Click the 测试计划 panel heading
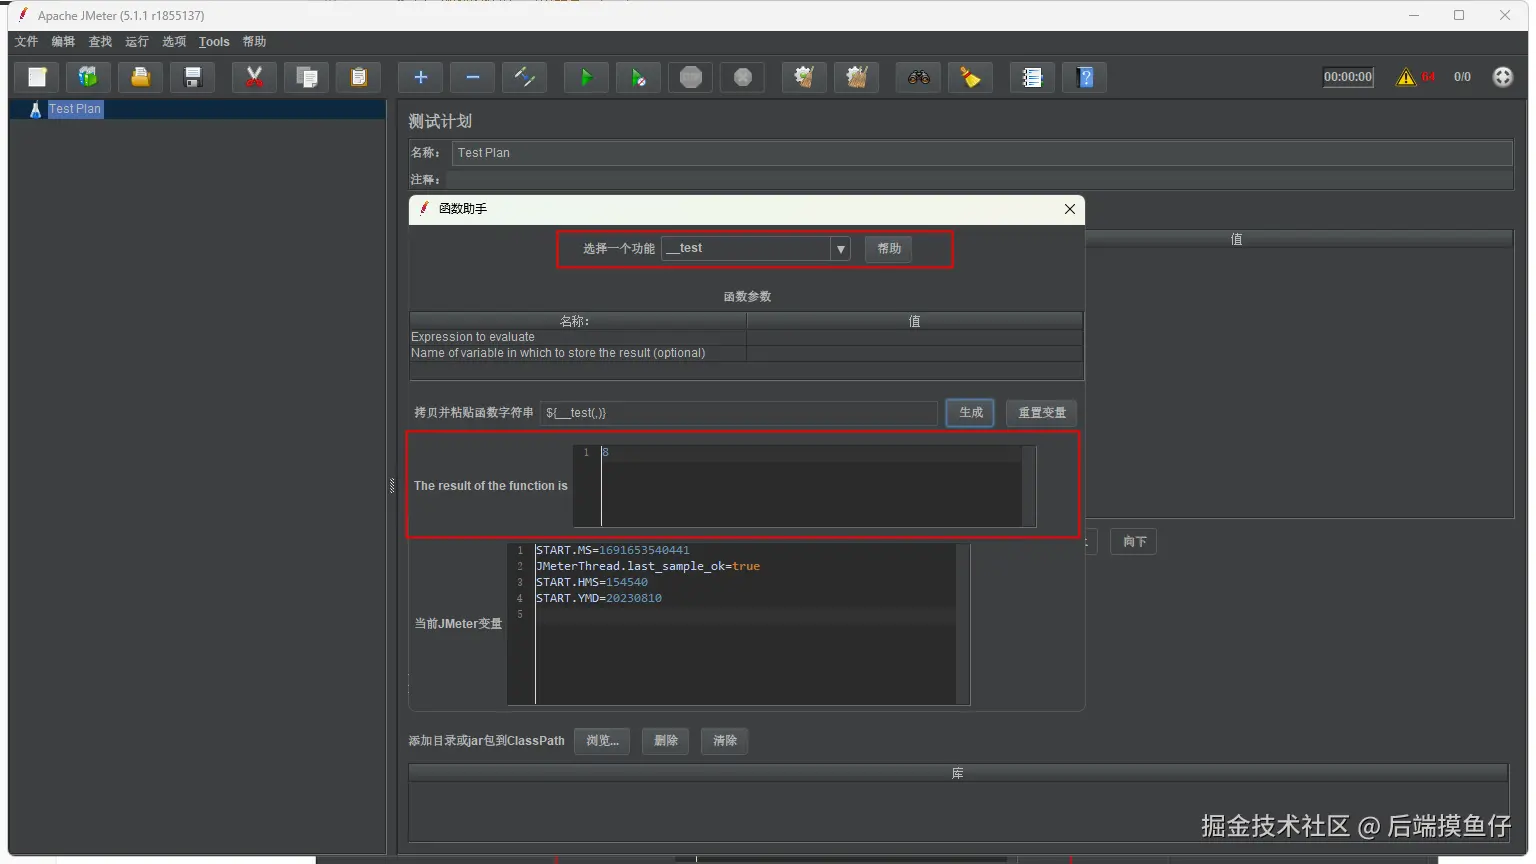Image resolution: width=1536 pixels, height=864 pixels. click(440, 121)
